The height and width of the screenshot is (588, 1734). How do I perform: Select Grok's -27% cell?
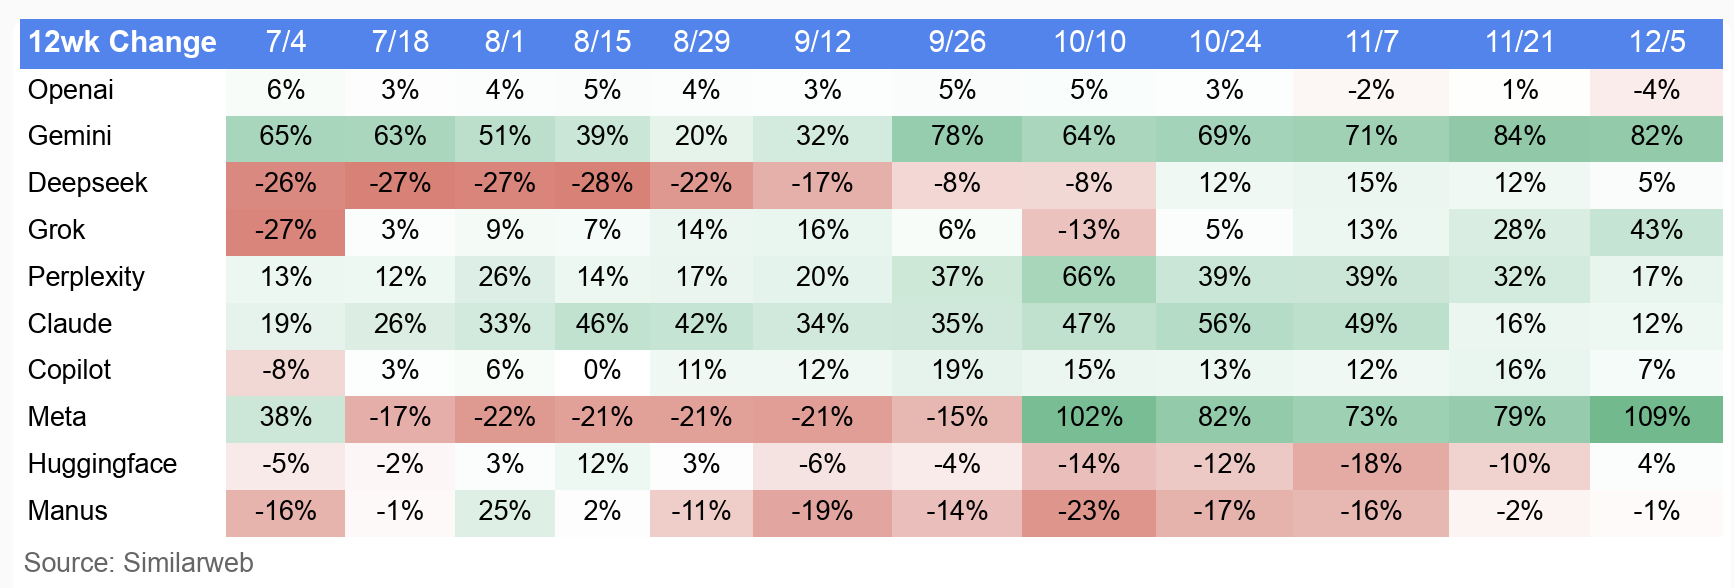tap(286, 230)
